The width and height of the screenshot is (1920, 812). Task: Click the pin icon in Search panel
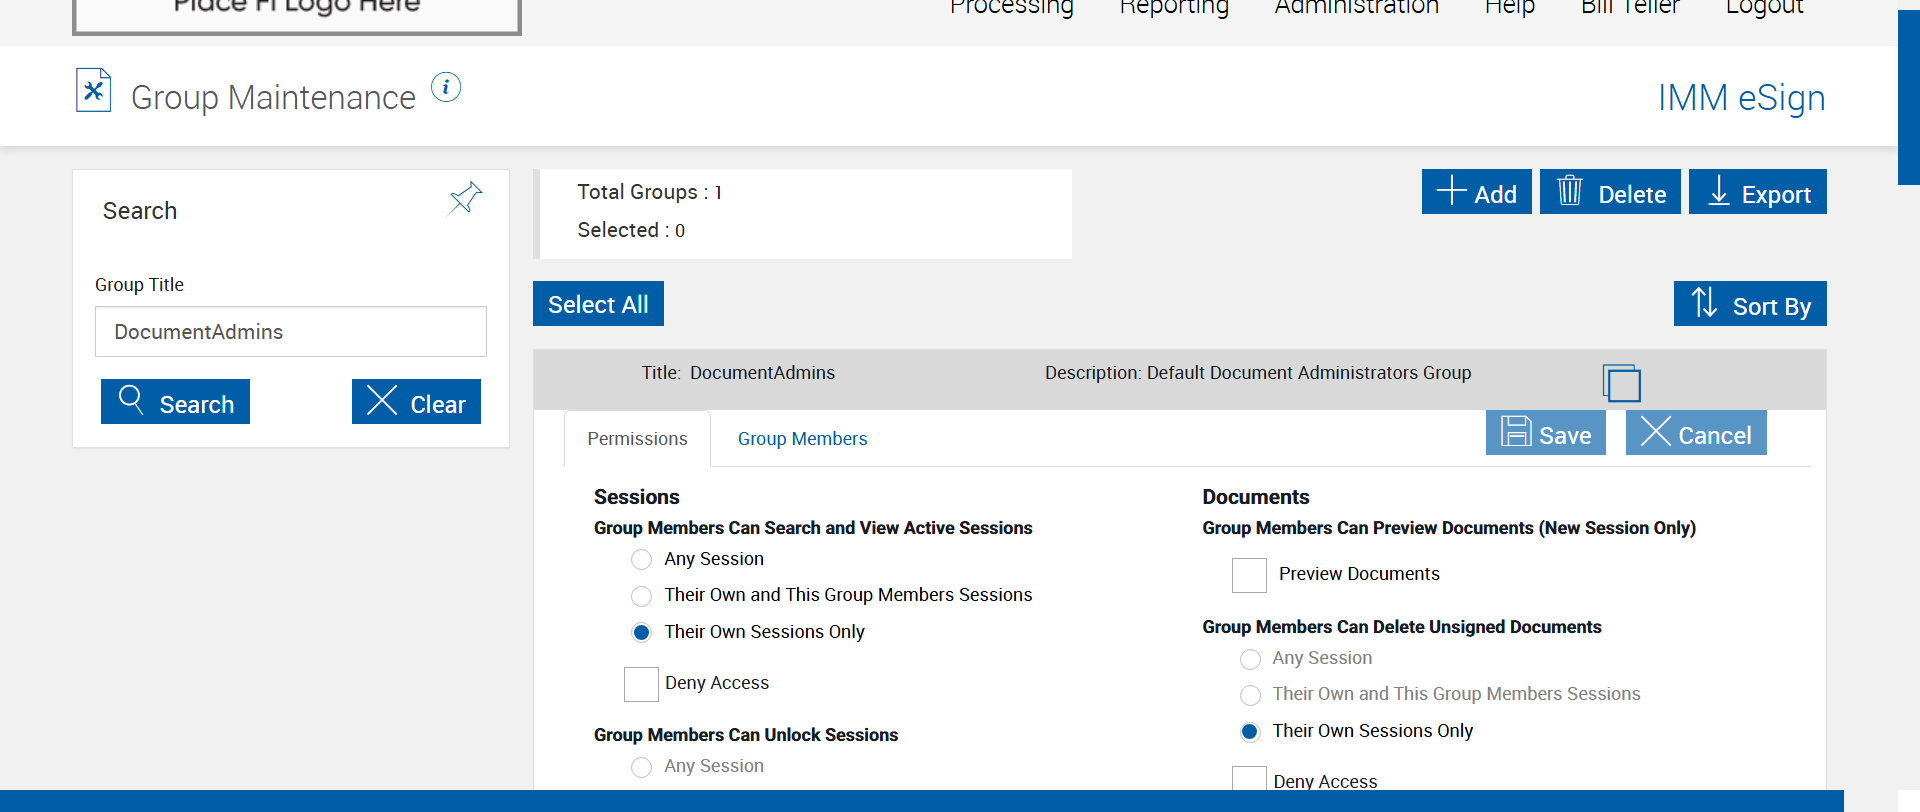click(465, 198)
